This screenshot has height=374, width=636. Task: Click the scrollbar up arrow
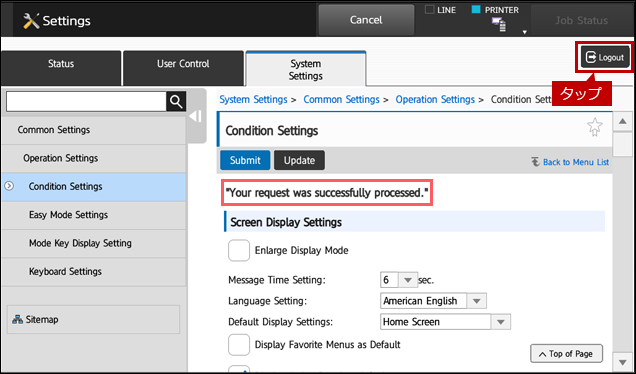(622, 121)
